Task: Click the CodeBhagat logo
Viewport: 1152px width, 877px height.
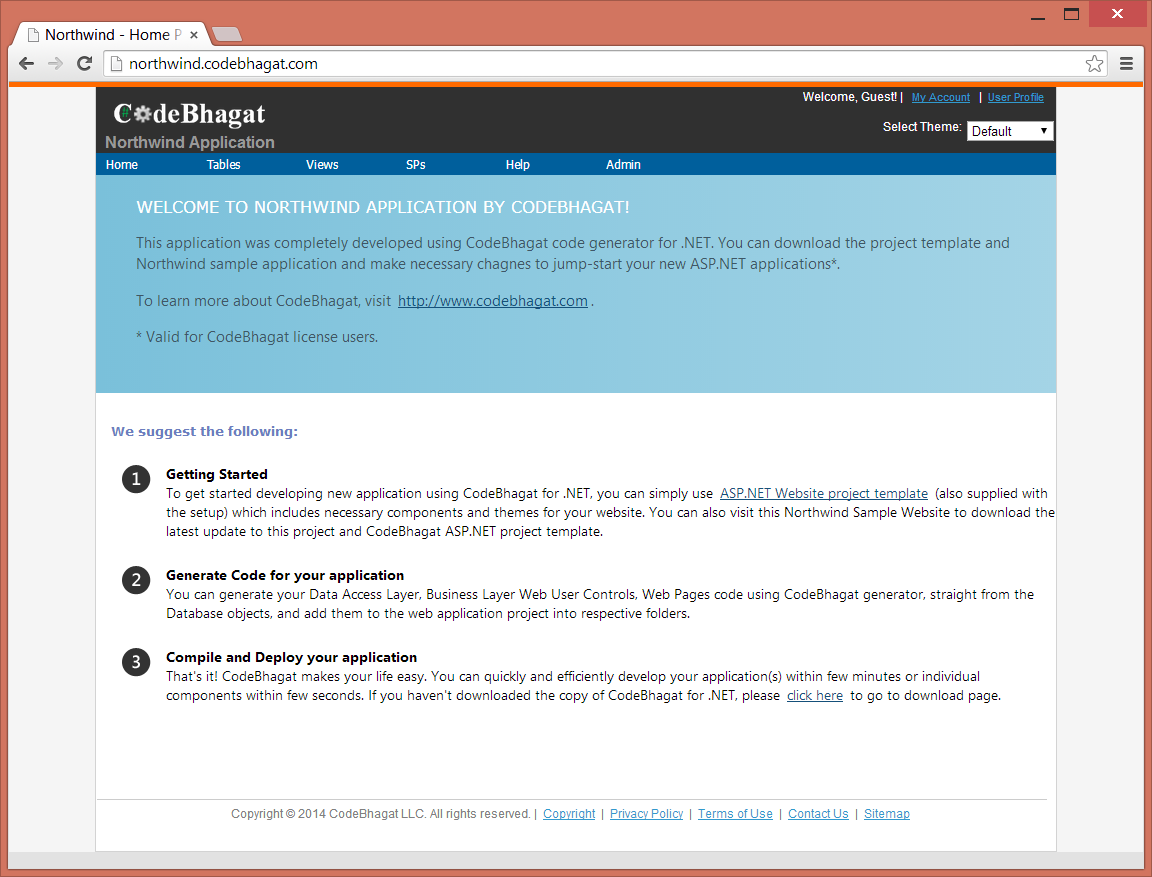Action: 189,114
